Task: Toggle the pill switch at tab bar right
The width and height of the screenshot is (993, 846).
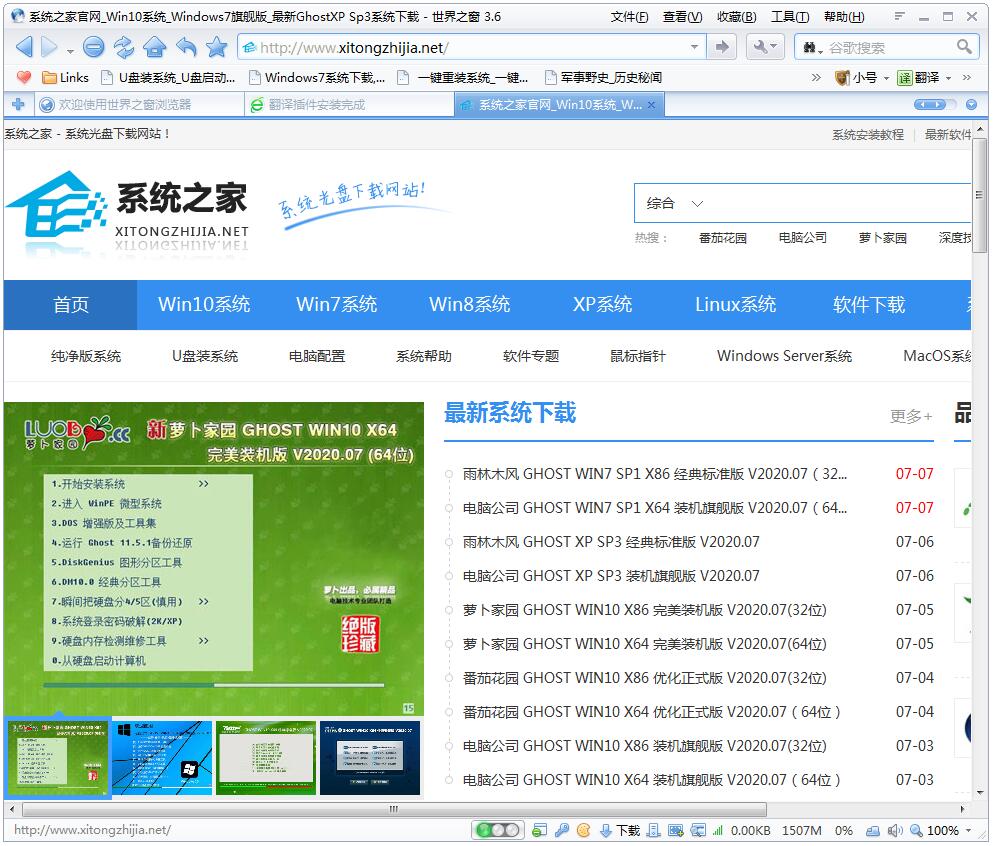Action: tap(929, 105)
